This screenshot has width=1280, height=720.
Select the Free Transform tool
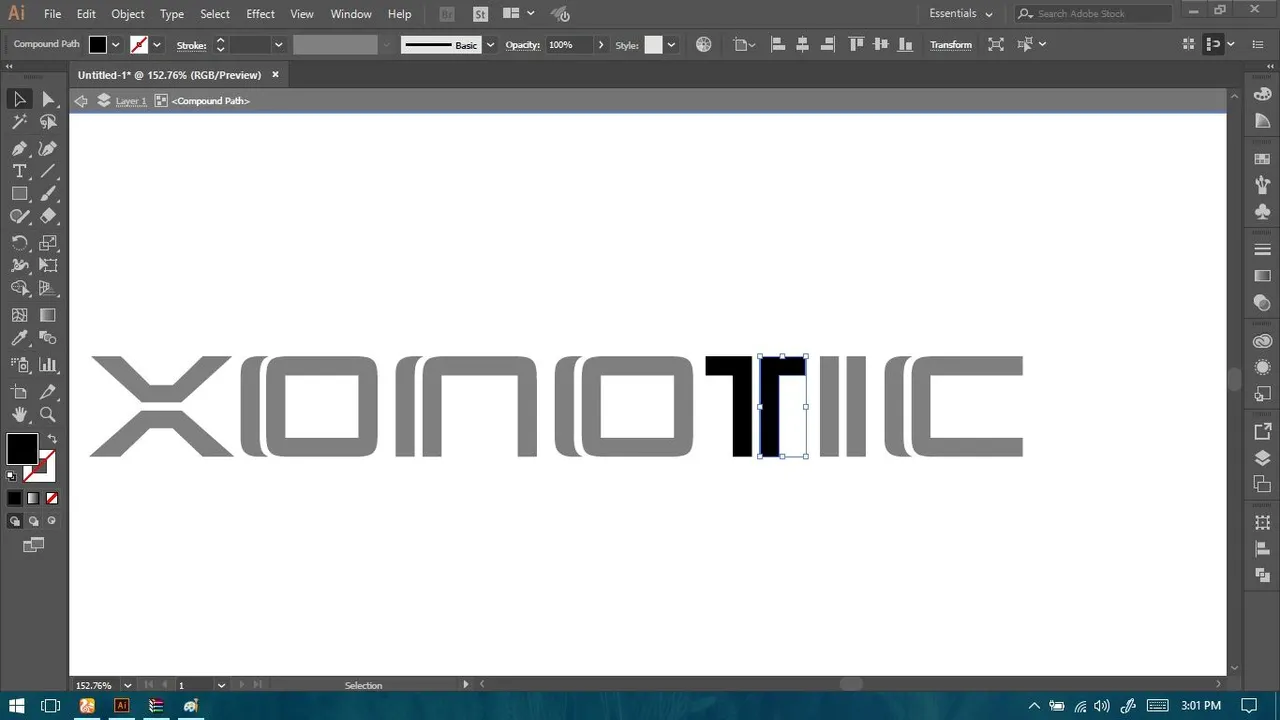point(48,265)
